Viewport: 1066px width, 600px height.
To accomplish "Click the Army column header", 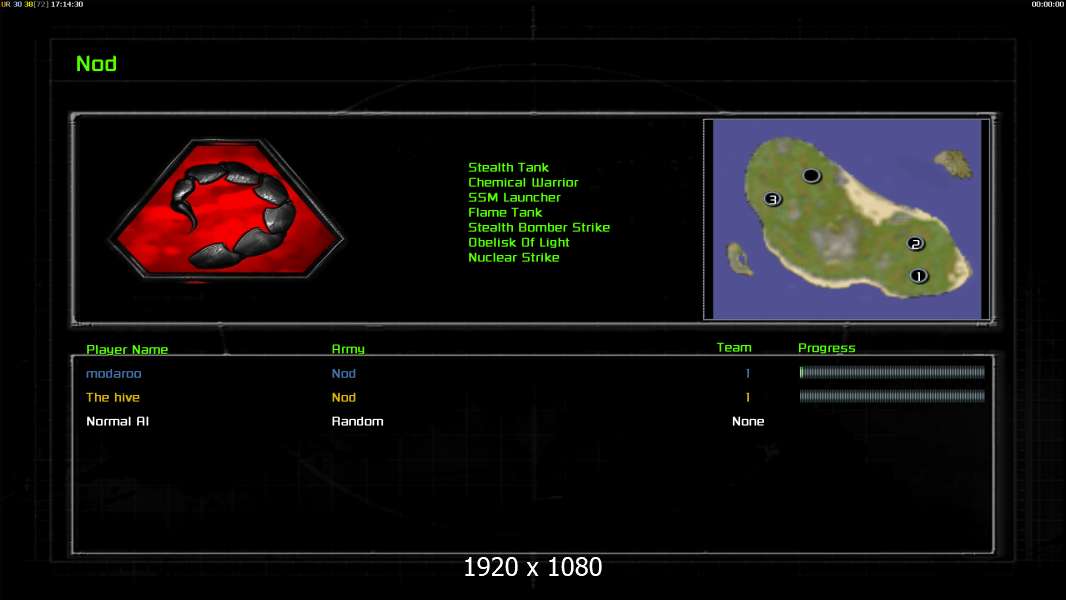I will [x=348, y=349].
